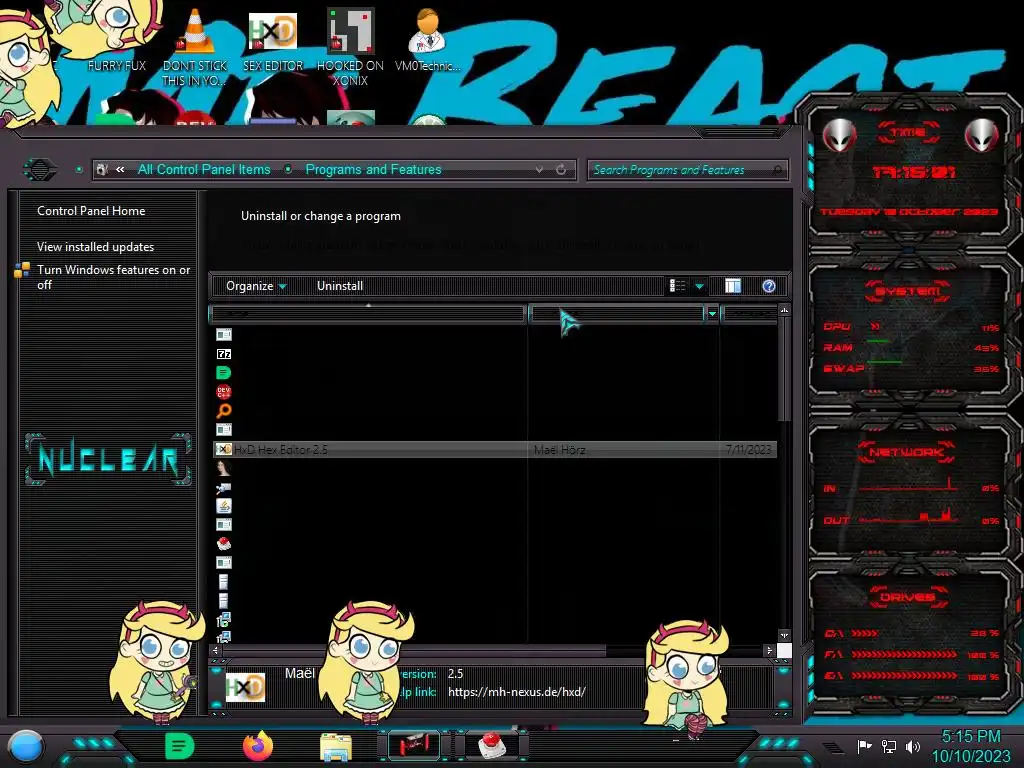This screenshot has width=1024, height=768.
Task: Click the control panel icon in address bar
Action: 103,170
